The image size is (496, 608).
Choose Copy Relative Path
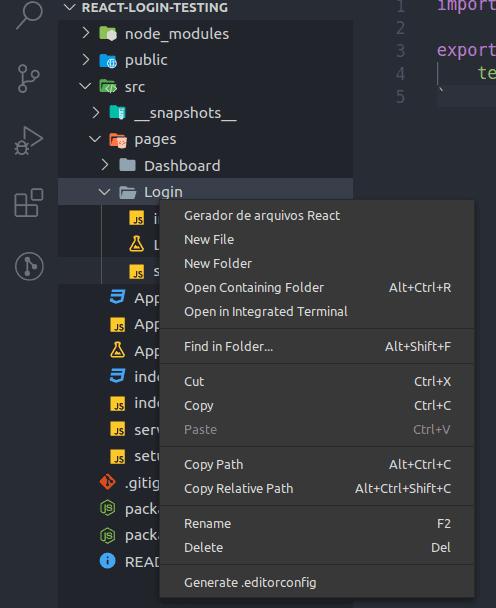click(316, 489)
